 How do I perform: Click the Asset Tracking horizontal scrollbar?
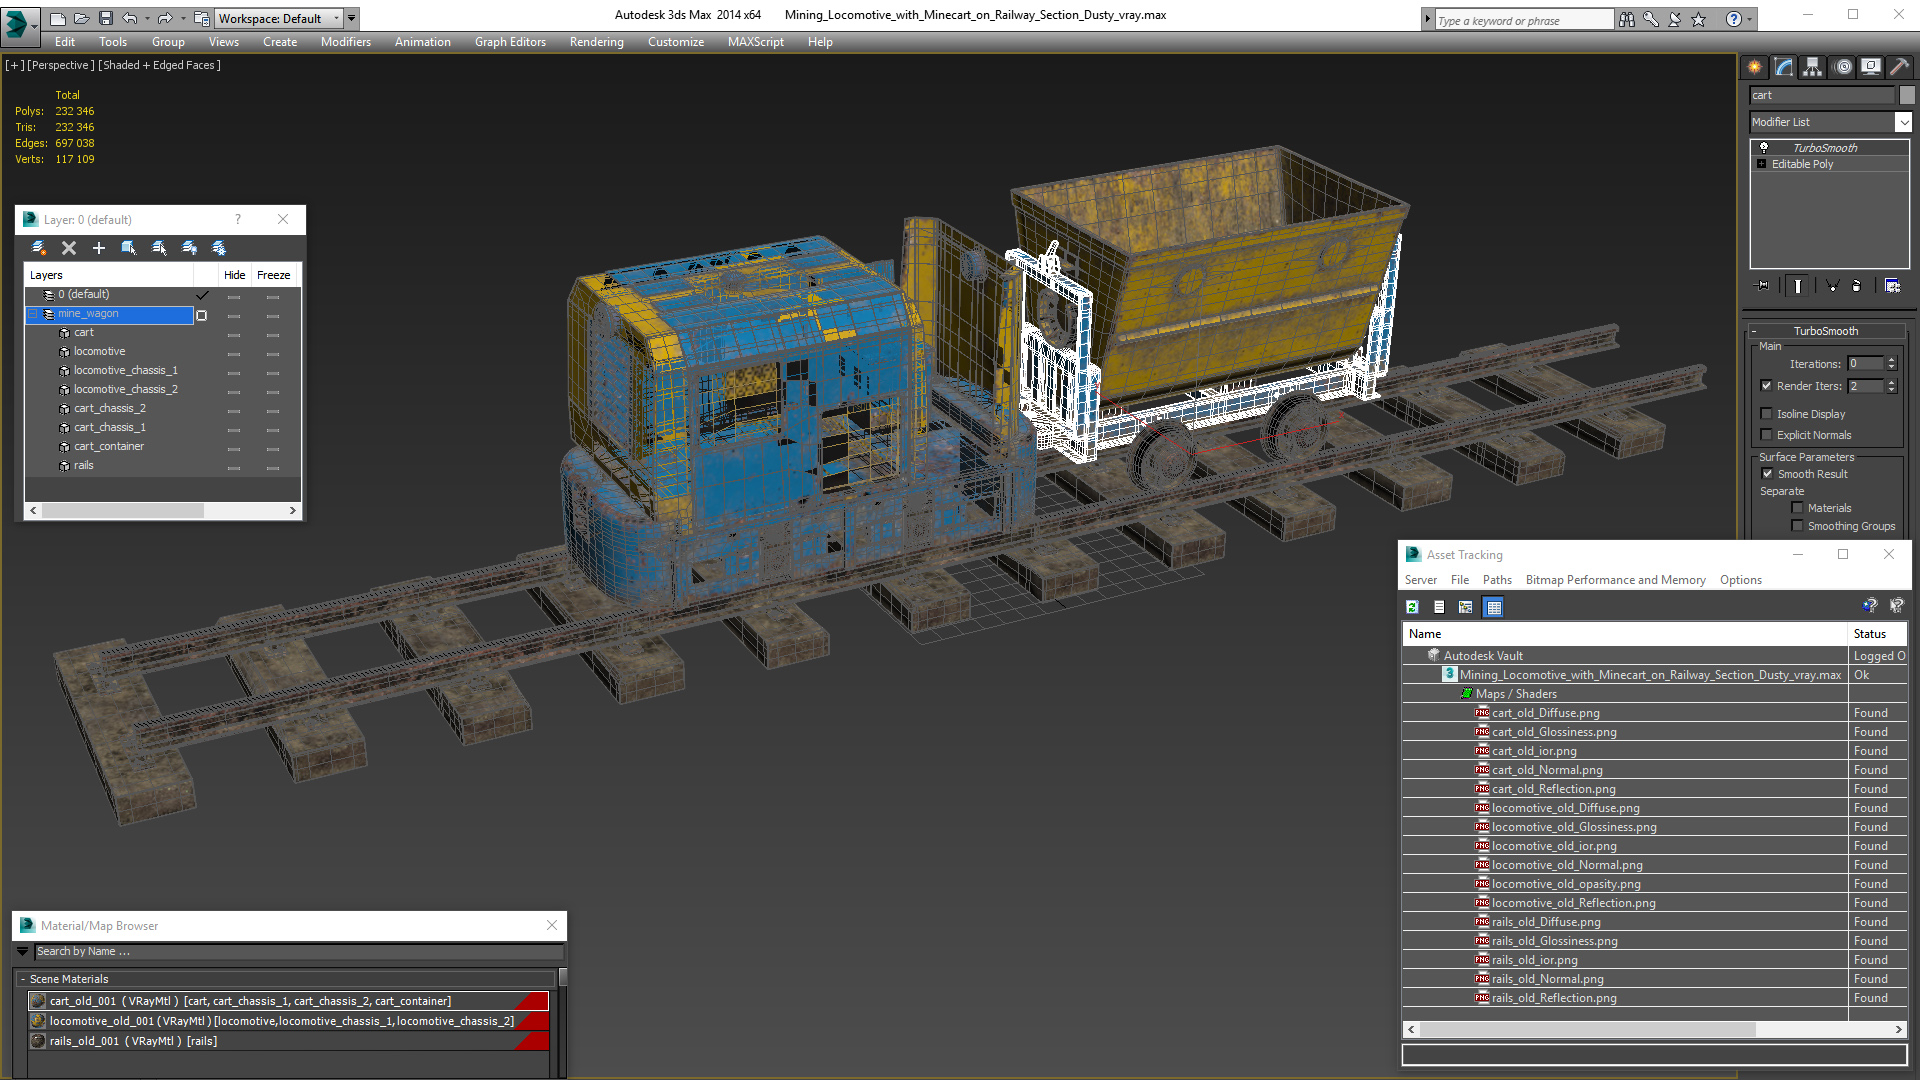(x=1655, y=1029)
